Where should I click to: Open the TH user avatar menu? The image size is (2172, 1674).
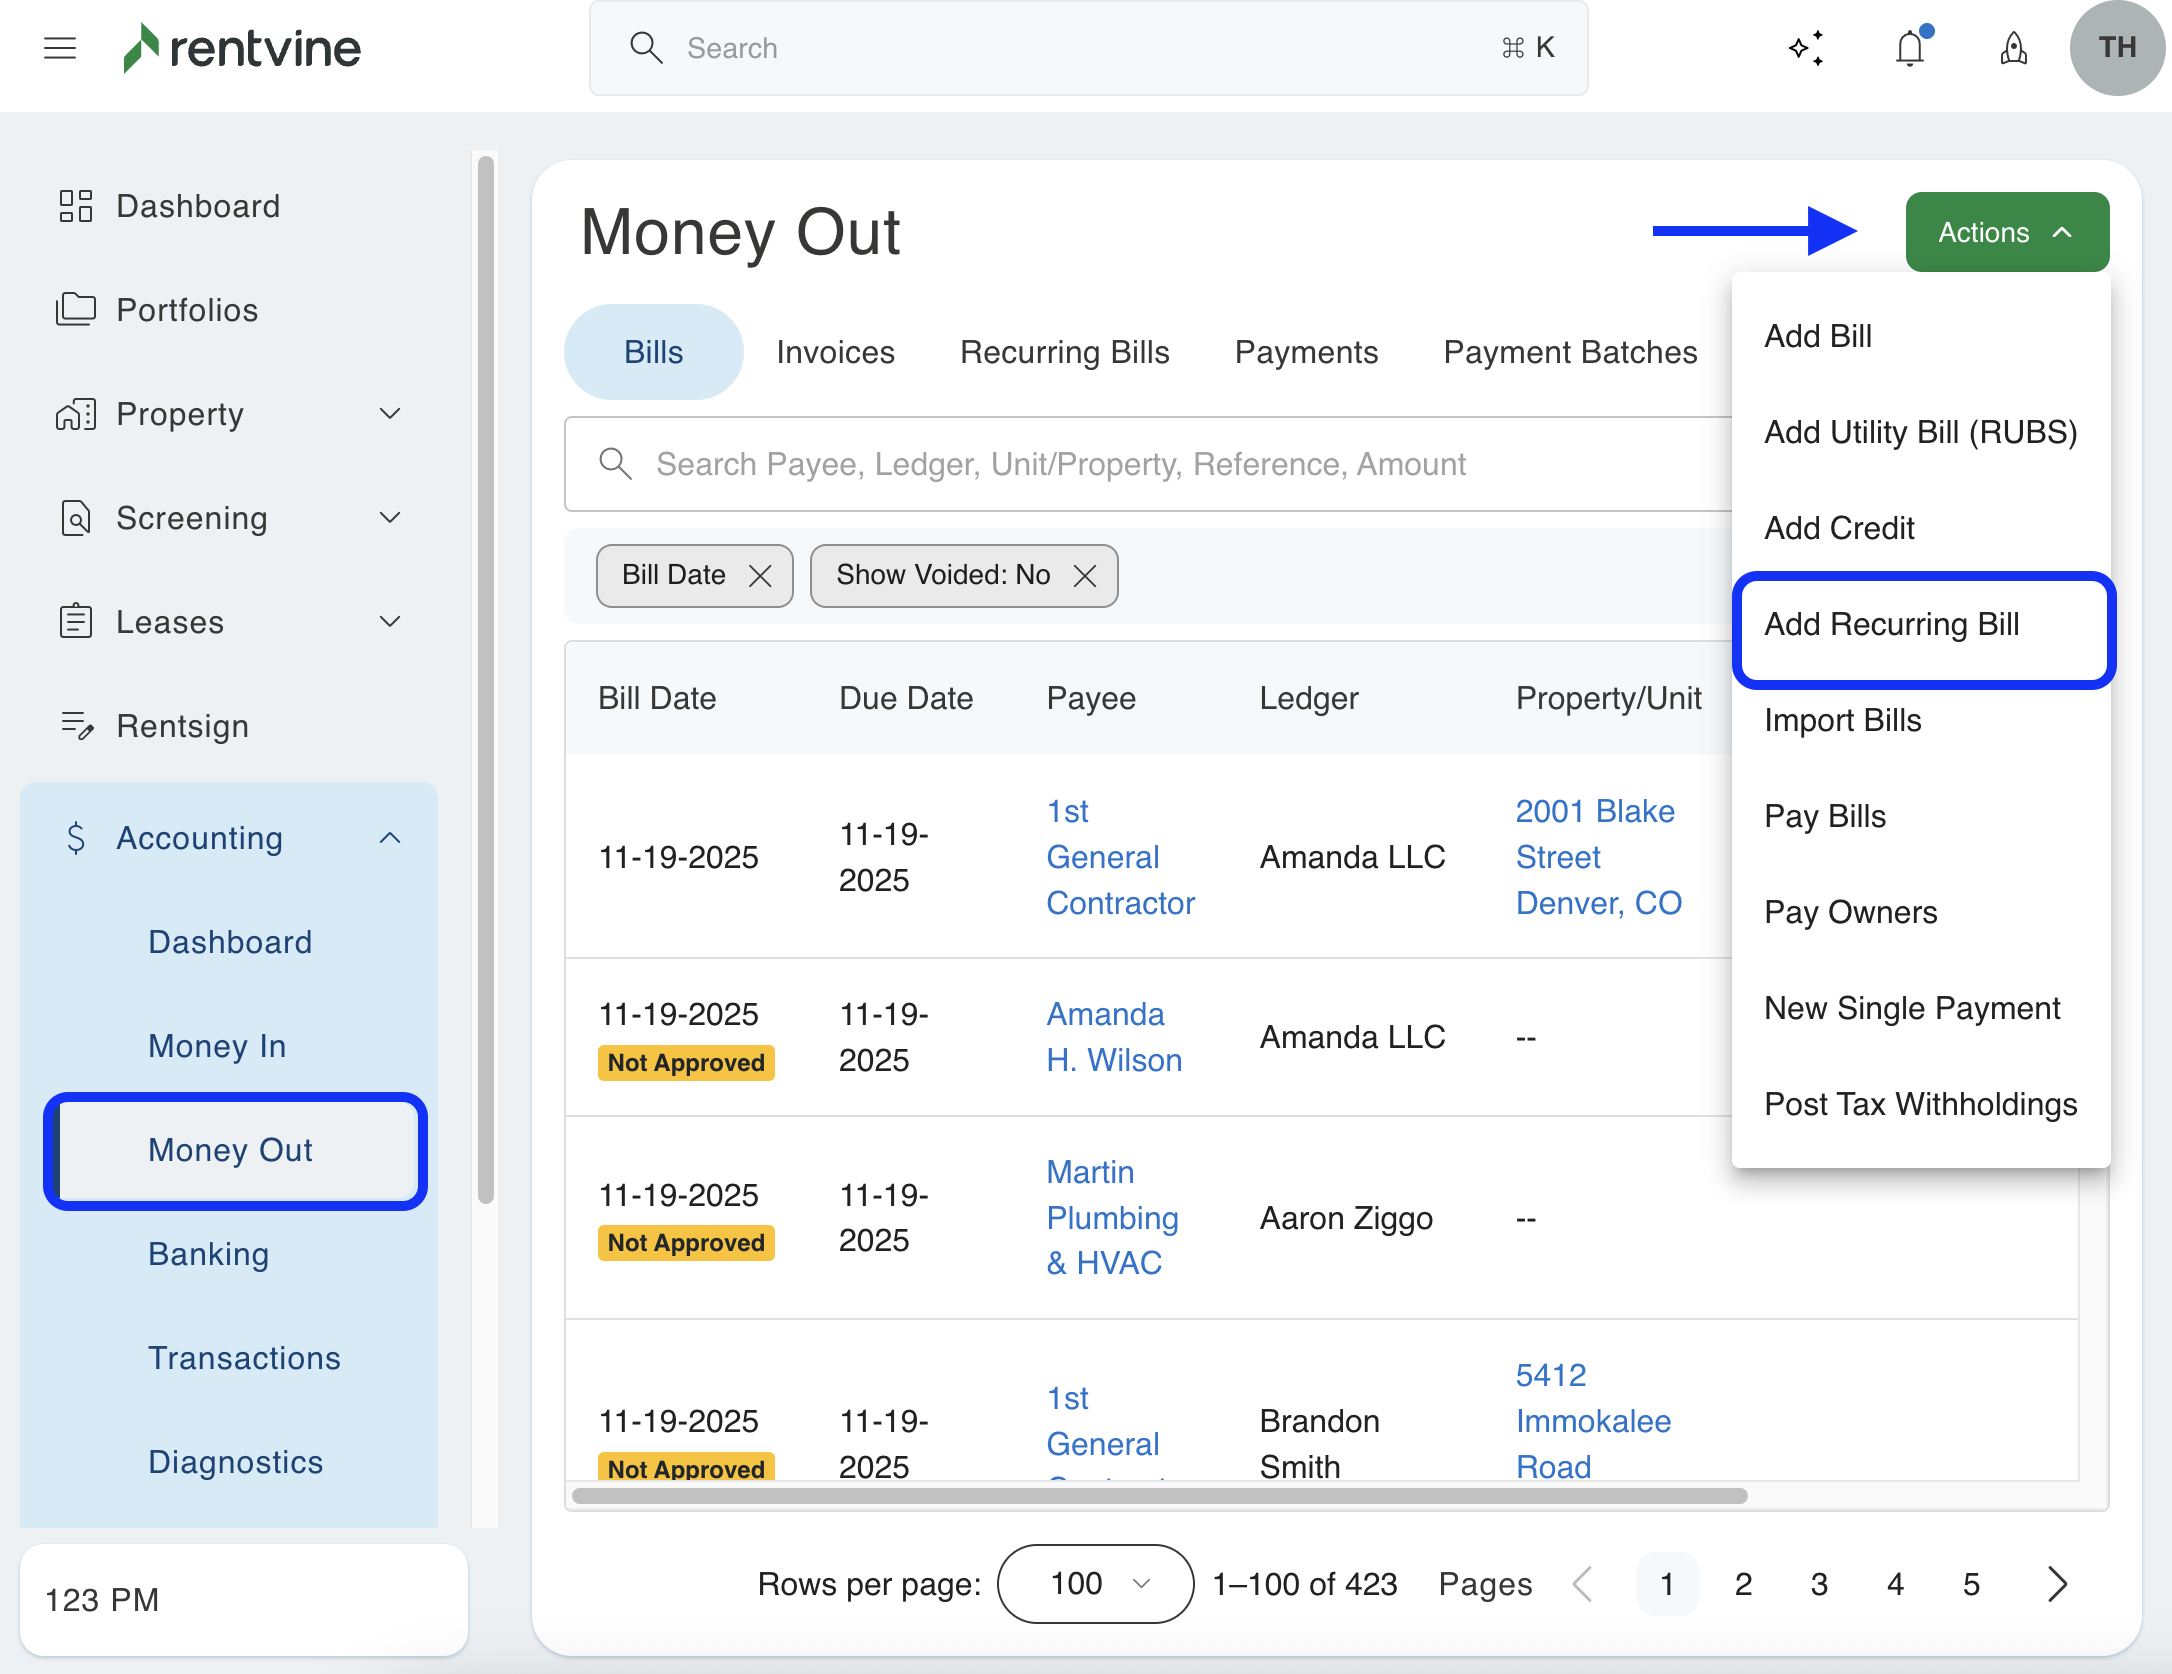click(x=2116, y=48)
